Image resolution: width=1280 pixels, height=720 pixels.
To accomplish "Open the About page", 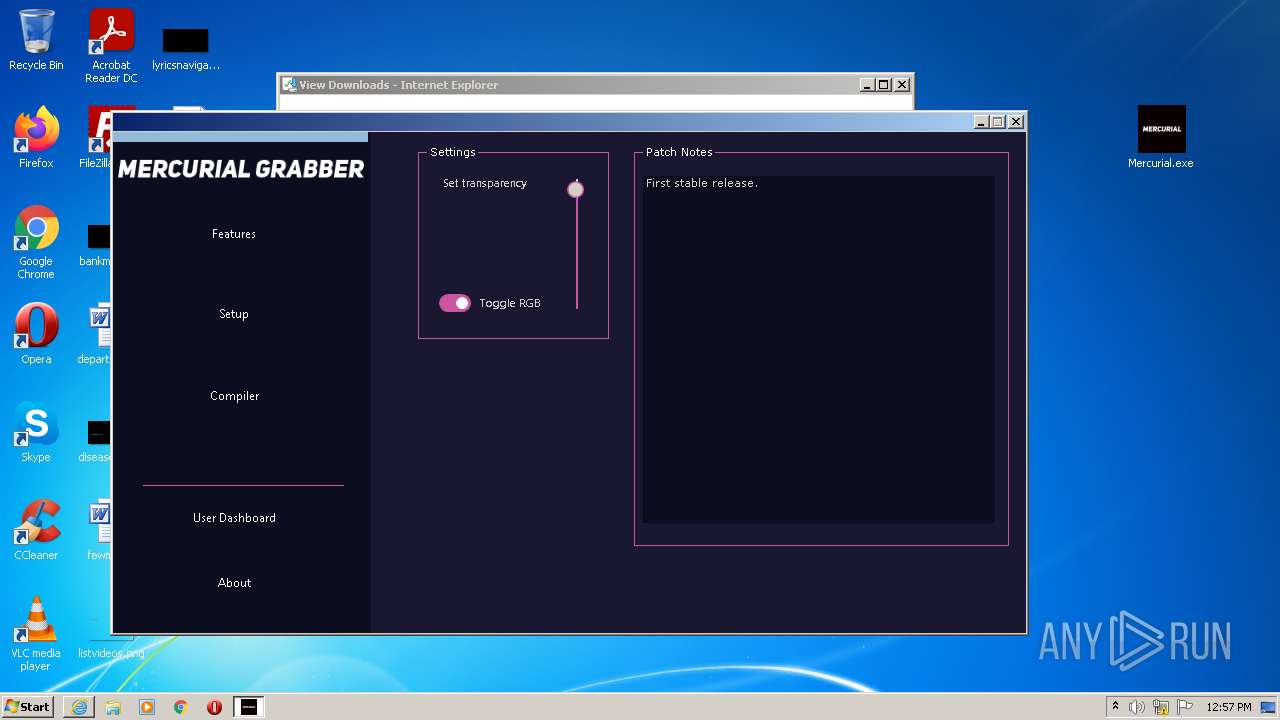I will (234, 583).
